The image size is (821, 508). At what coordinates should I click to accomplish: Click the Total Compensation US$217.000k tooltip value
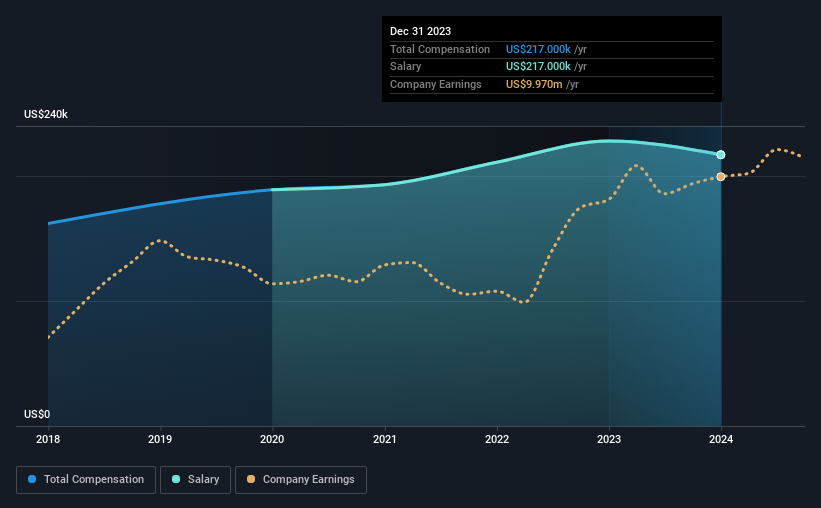click(538, 49)
